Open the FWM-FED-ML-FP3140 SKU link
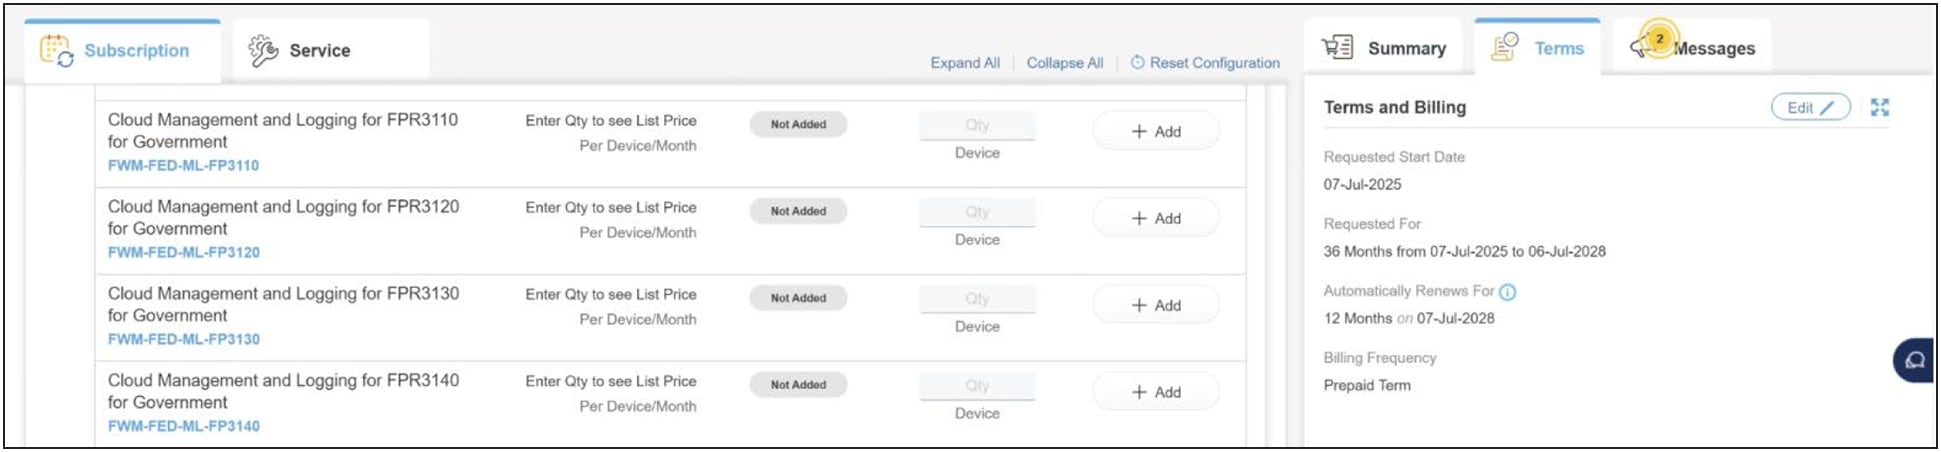This screenshot has height=452, width=1941. click(184, 427)
